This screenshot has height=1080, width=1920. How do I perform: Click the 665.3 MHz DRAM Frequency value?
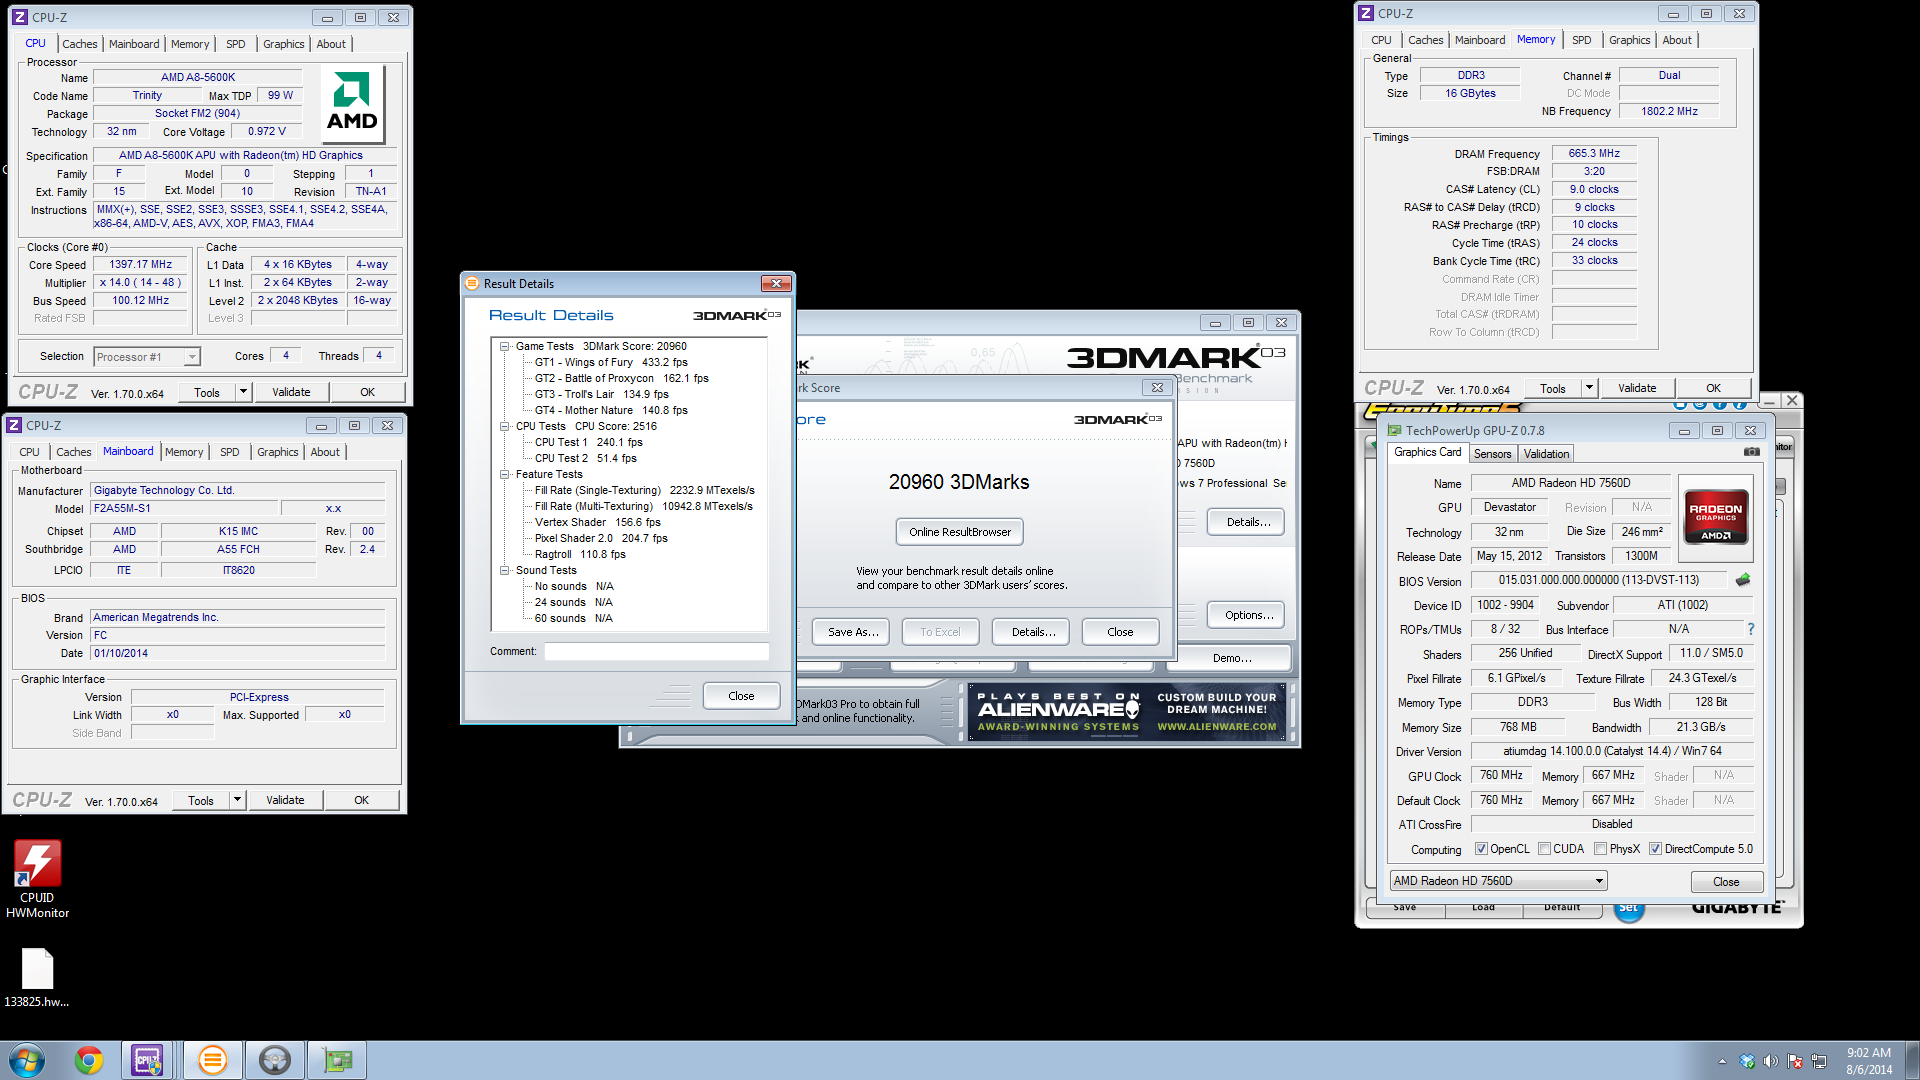(x=1594, y=153)
